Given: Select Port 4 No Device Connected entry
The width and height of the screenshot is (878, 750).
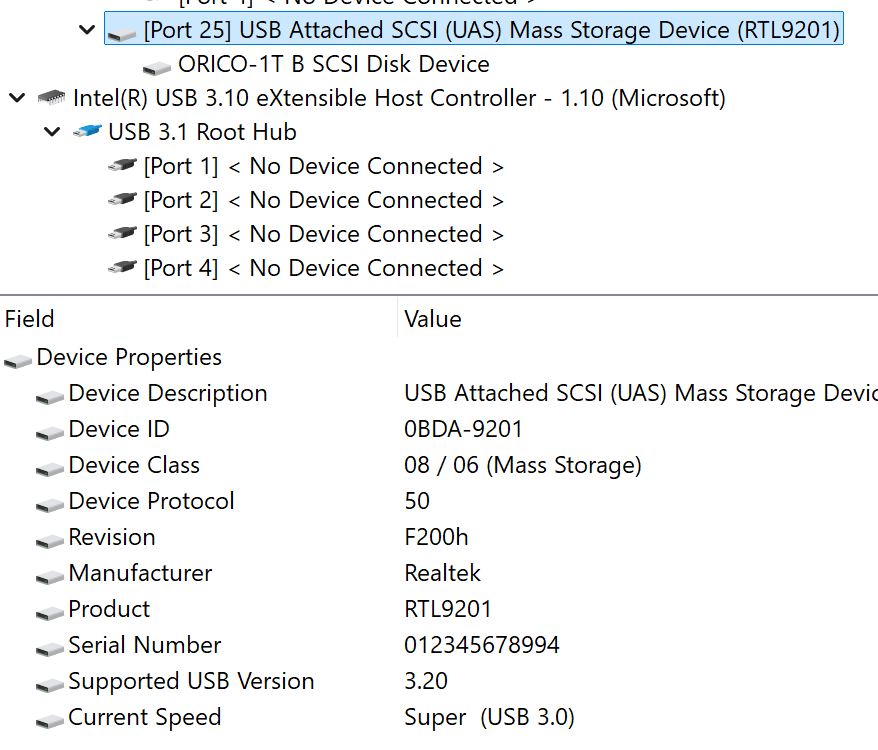Looking at the screenshot, I should tap(323, 268).
